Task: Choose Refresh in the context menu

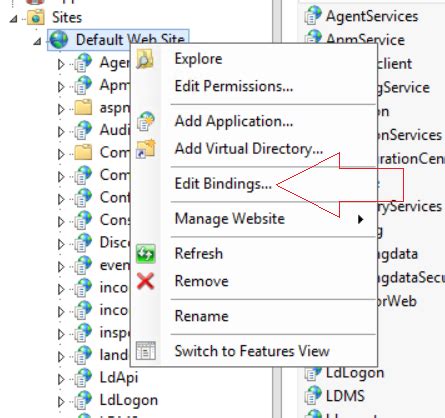Action: click(x=199, y=254)
